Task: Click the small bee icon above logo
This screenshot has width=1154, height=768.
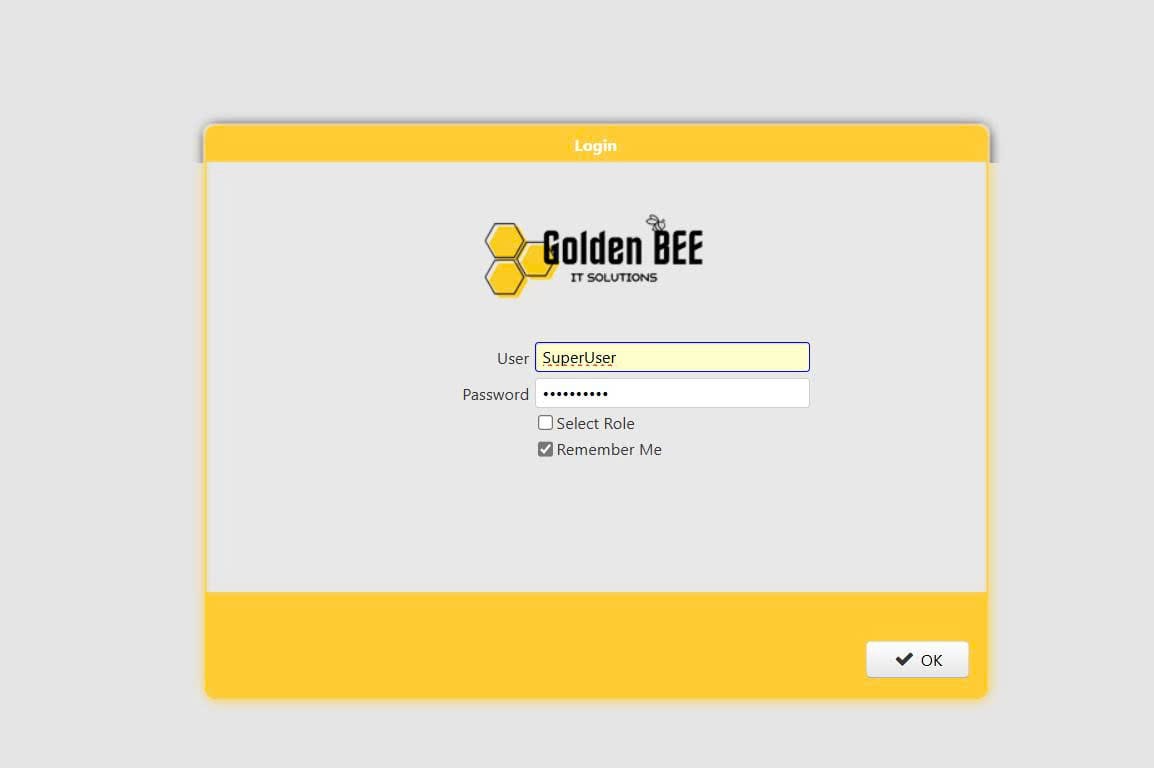Action: click(656, 223)
